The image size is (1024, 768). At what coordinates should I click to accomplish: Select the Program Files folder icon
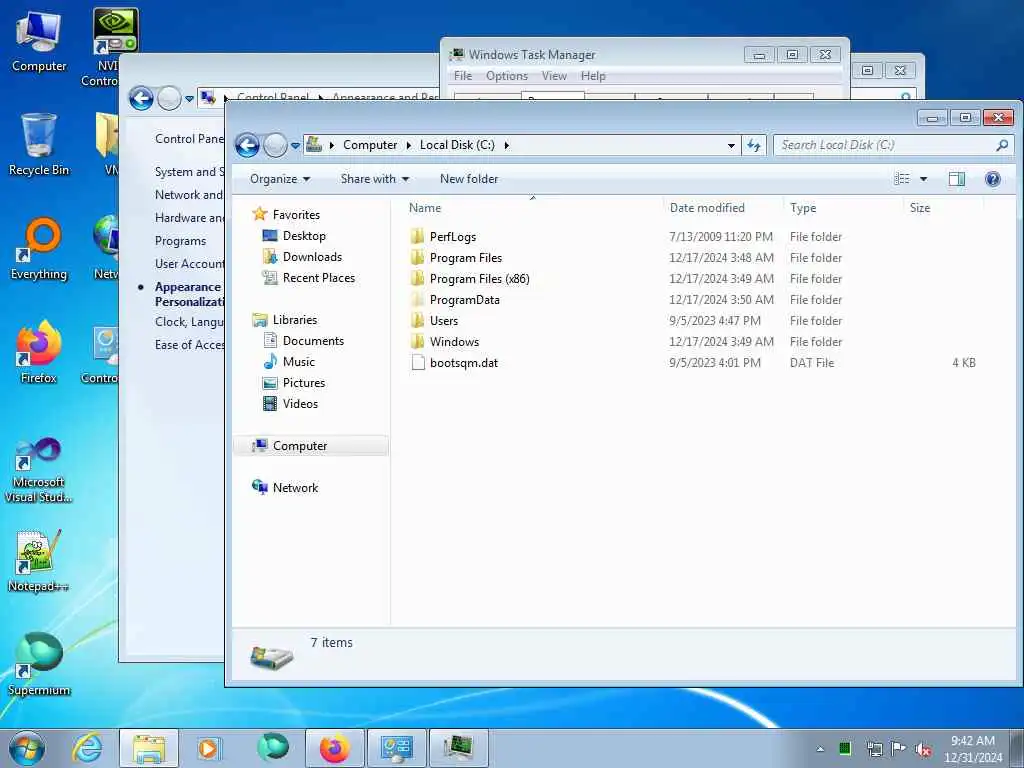(418, 258)
